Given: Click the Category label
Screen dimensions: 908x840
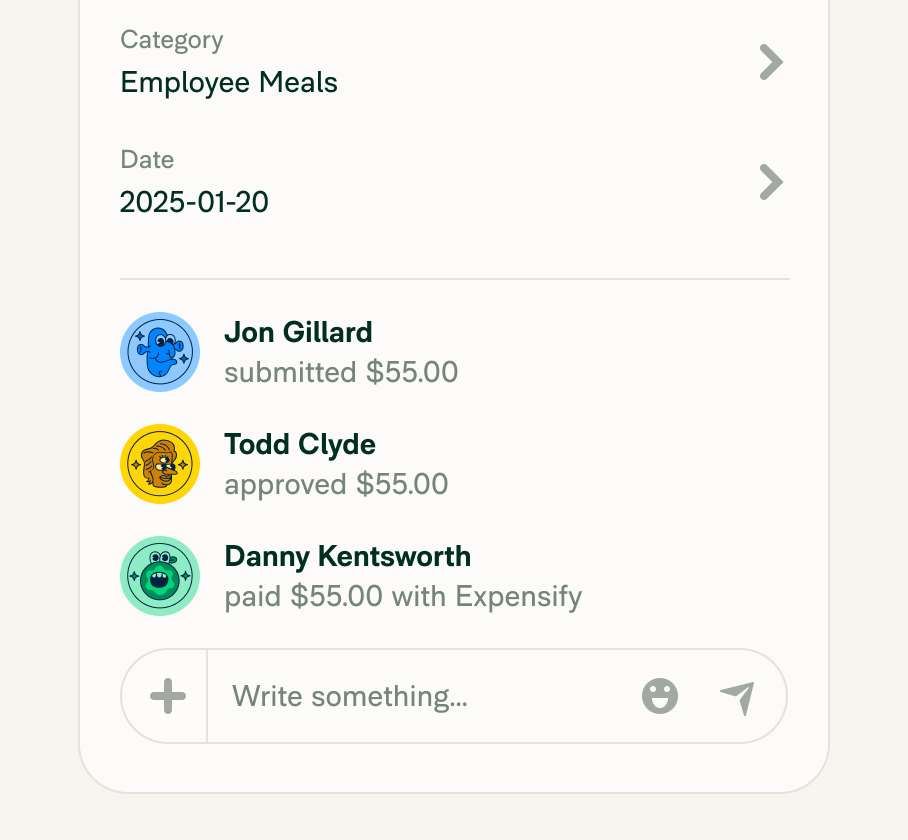Looking at the screenshot, I should click(171, 40).
